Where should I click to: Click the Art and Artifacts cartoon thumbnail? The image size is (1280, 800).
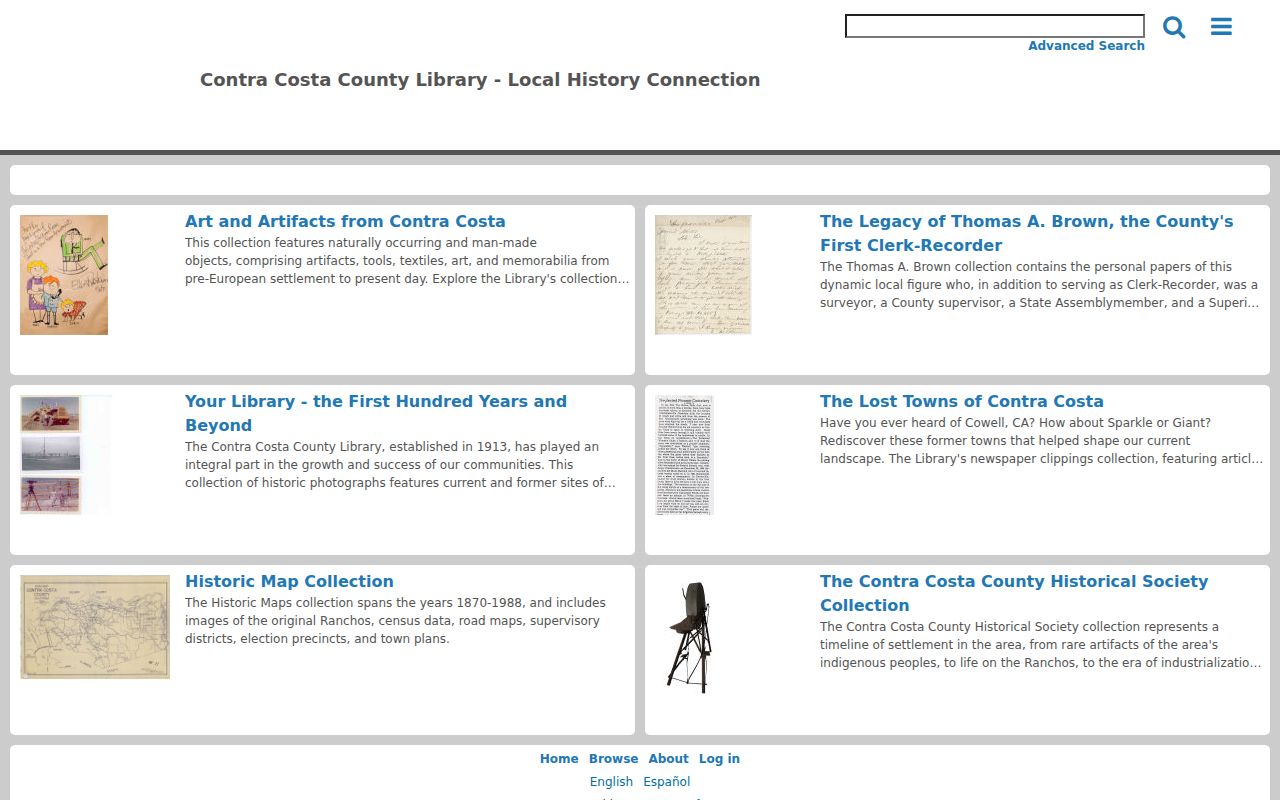(64, 275)
